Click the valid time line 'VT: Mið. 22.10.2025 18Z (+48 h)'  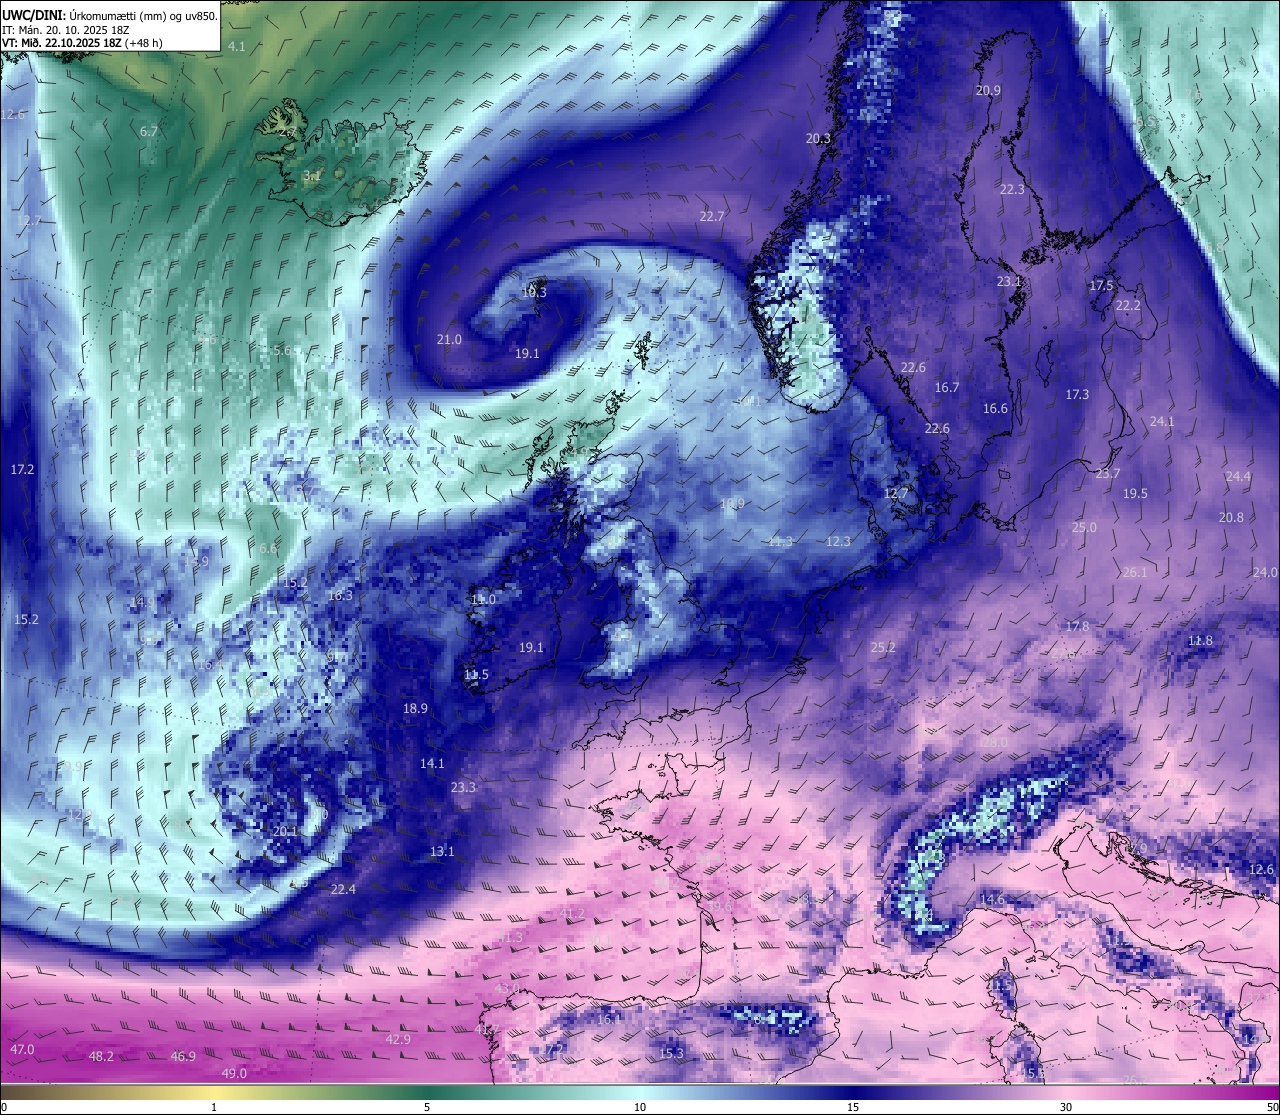click(x=82, y=43)
